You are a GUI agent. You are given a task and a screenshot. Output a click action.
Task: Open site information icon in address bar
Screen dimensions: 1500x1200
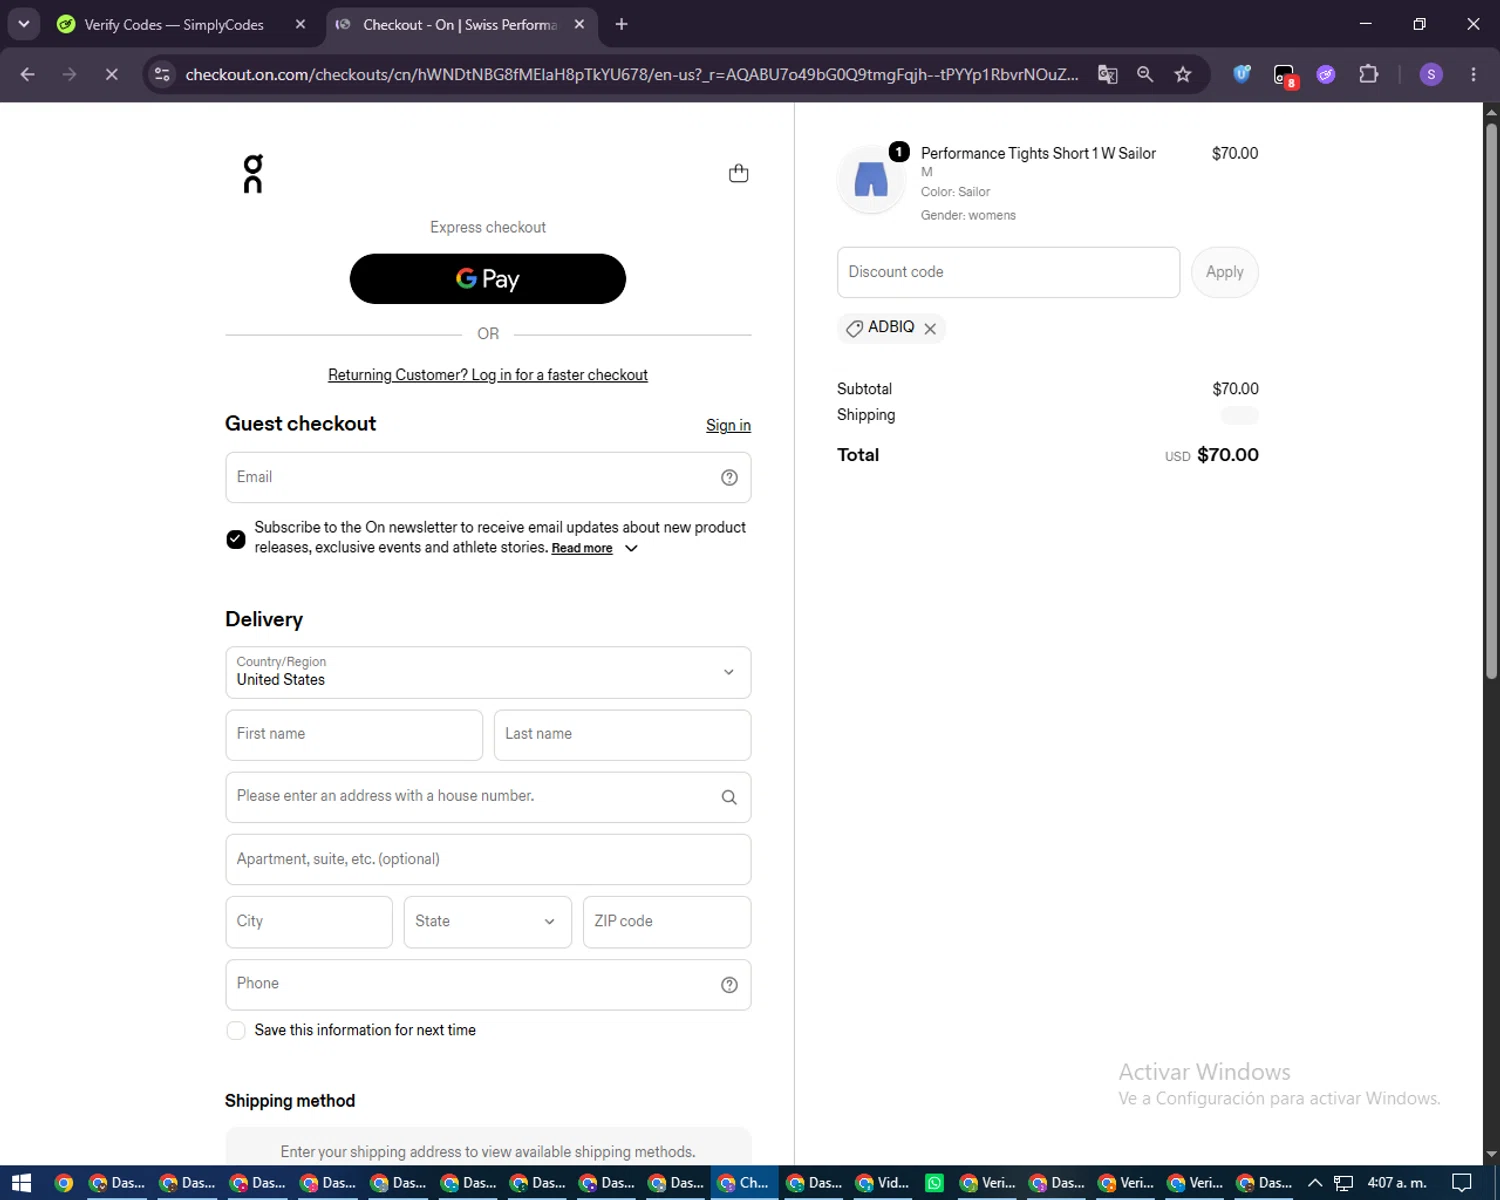[162, 74]
